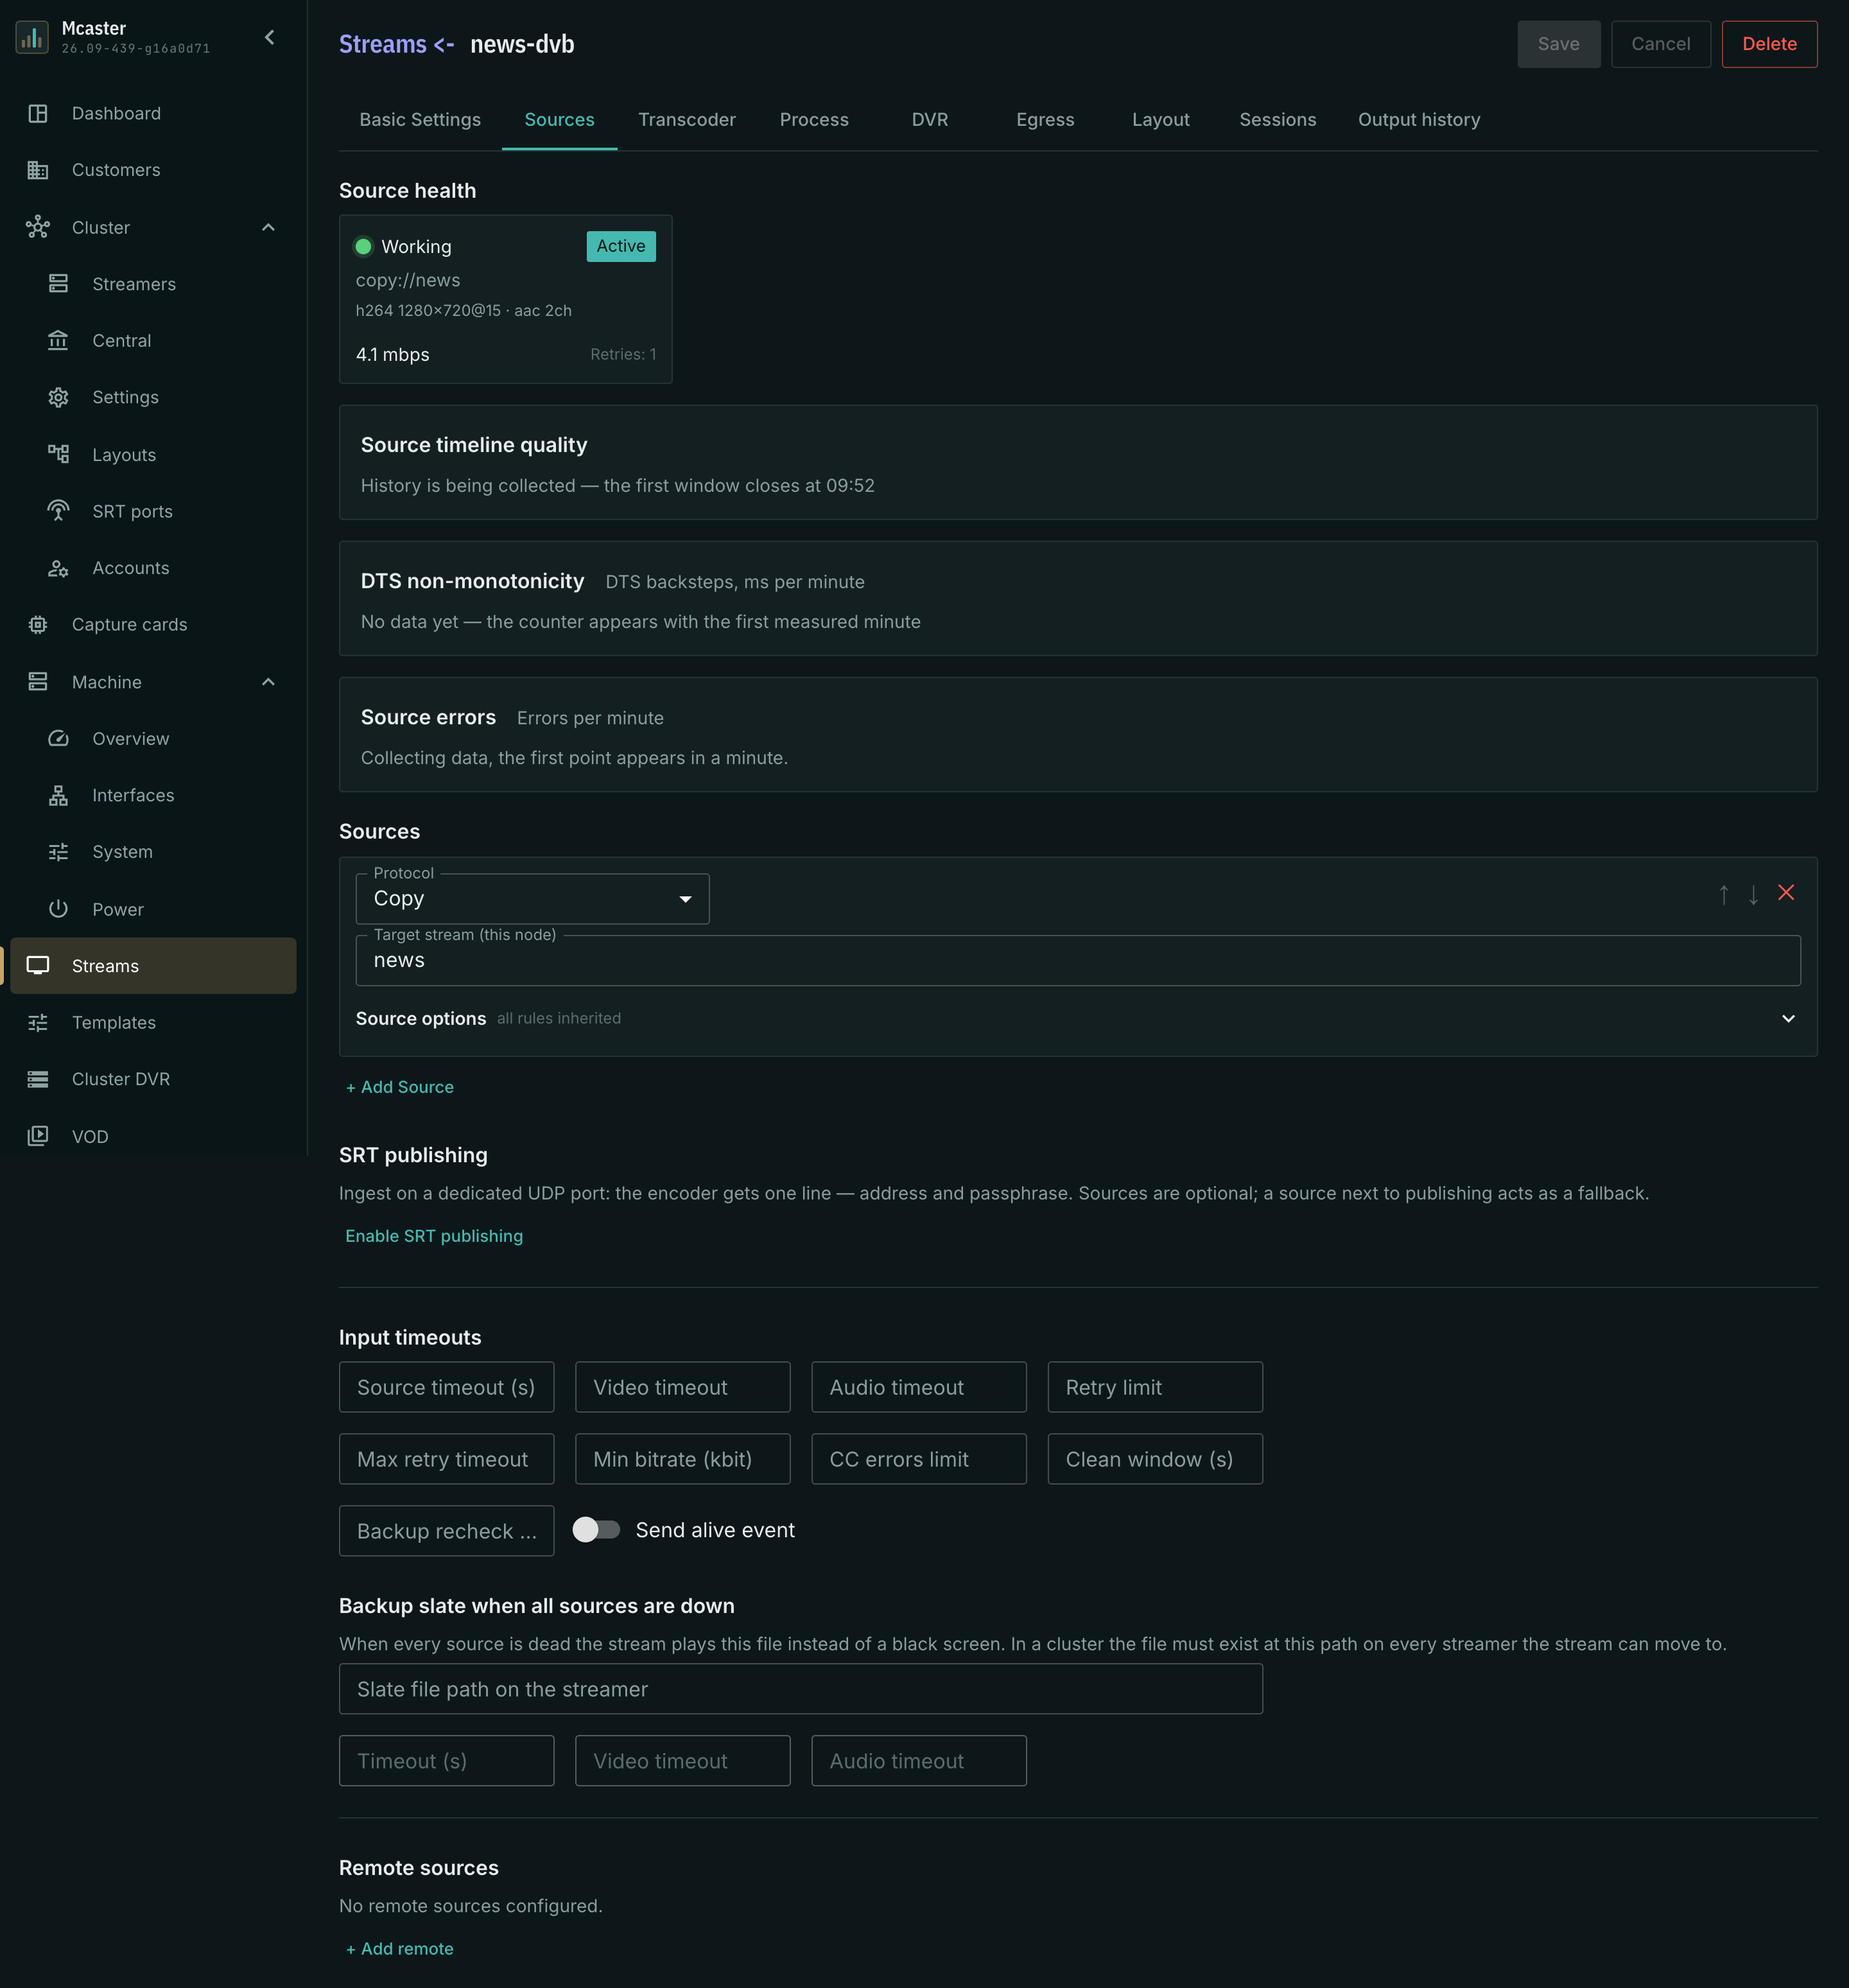
Task: Click the SRT ports antenna icon
Action: click(59, 511)
